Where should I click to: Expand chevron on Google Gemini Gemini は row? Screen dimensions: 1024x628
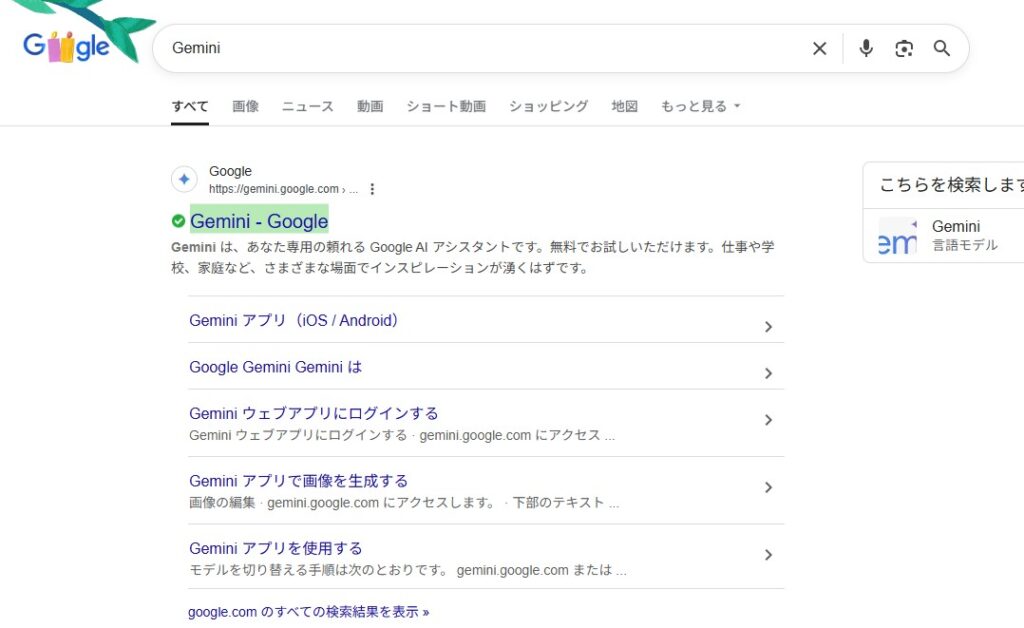coord(769,373)
